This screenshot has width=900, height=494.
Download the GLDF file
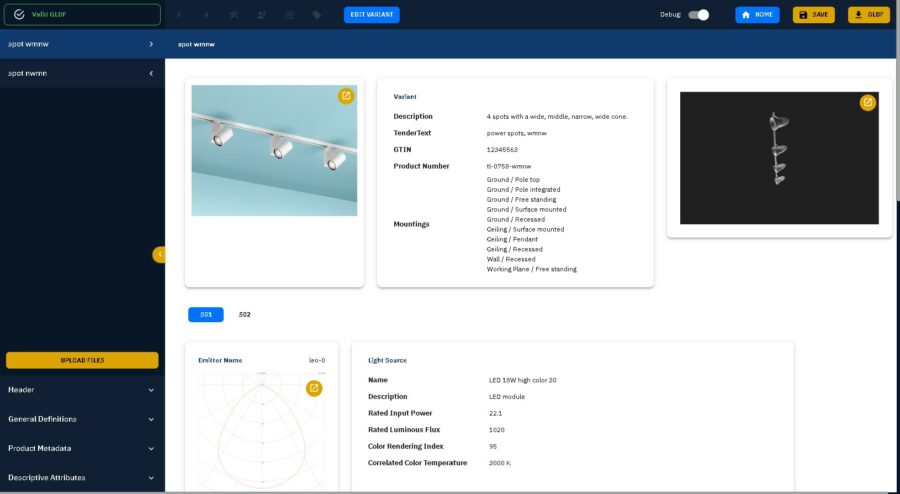click(868, 15)
